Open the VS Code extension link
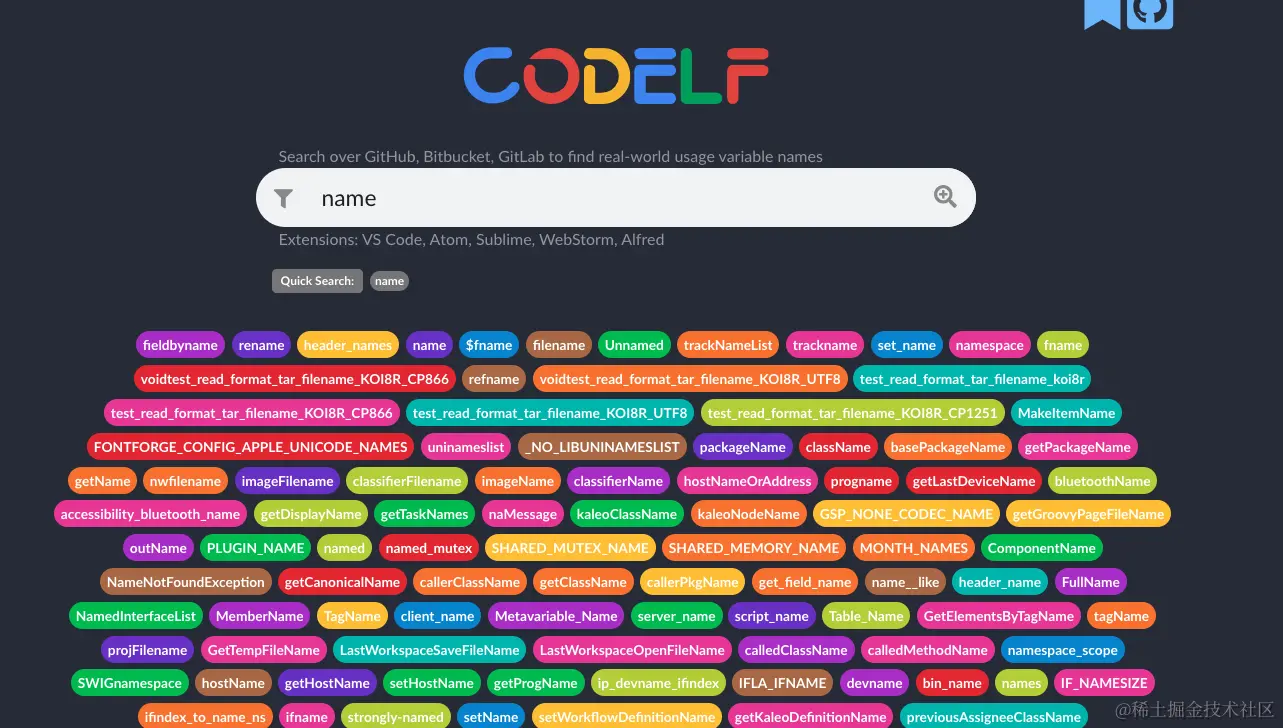This screenshot has height=728, width=1283. point(391,240)
